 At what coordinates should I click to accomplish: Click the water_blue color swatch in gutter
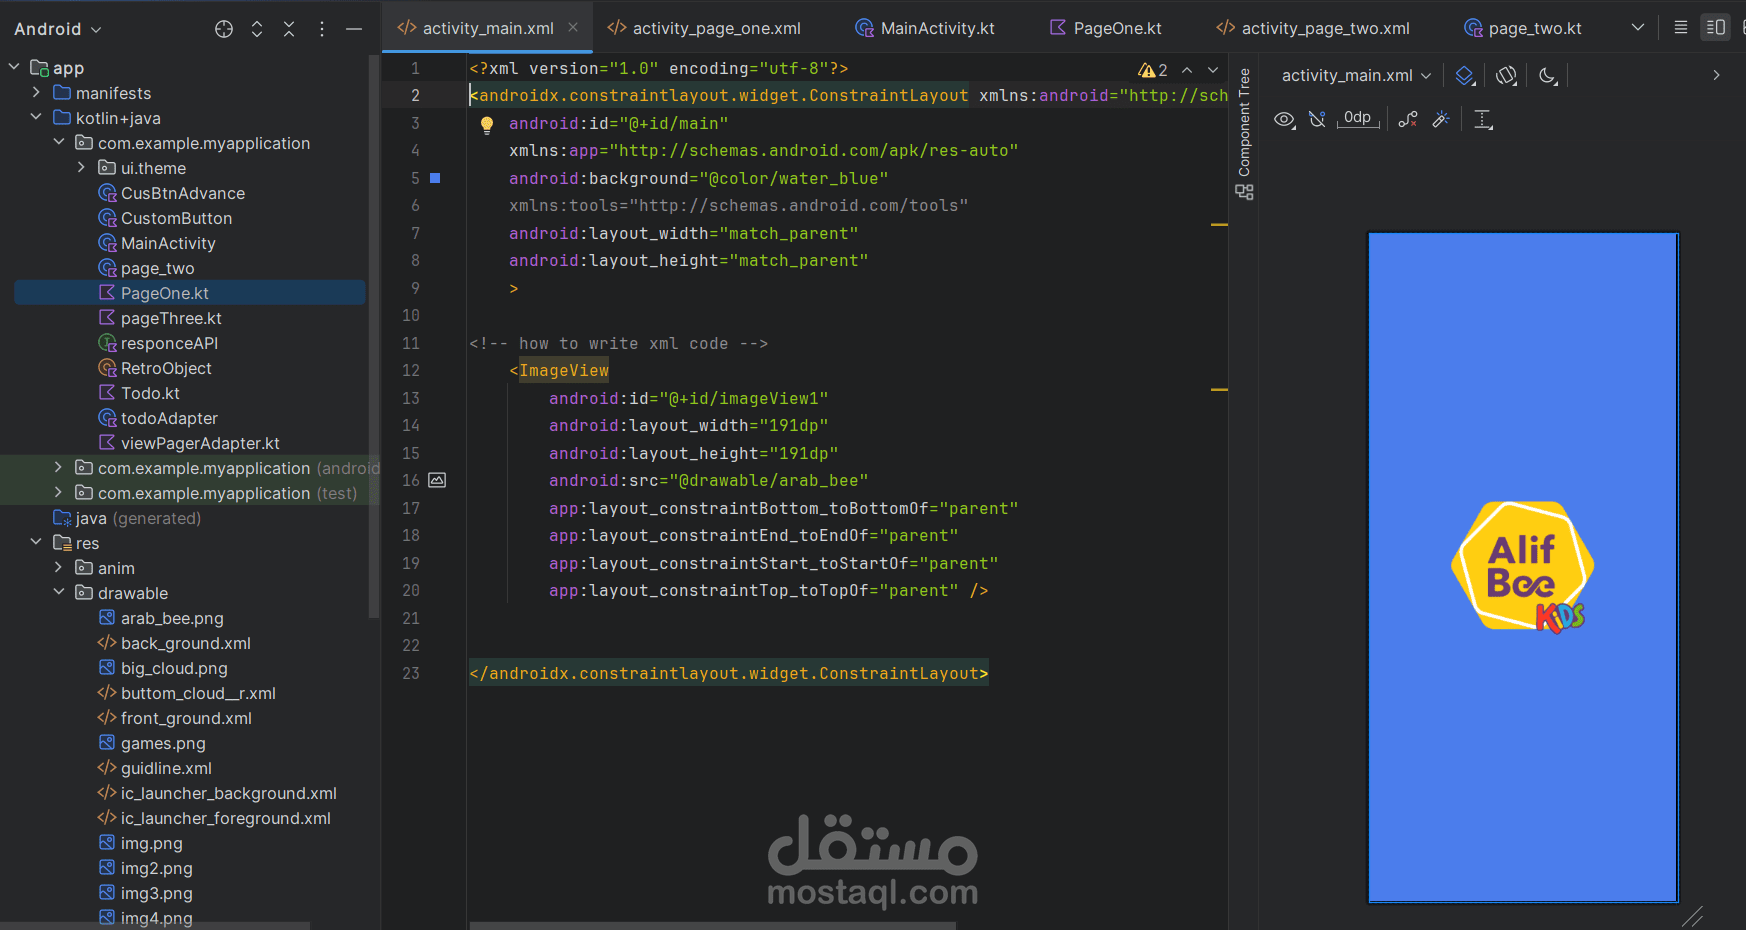tap(435, 178)
